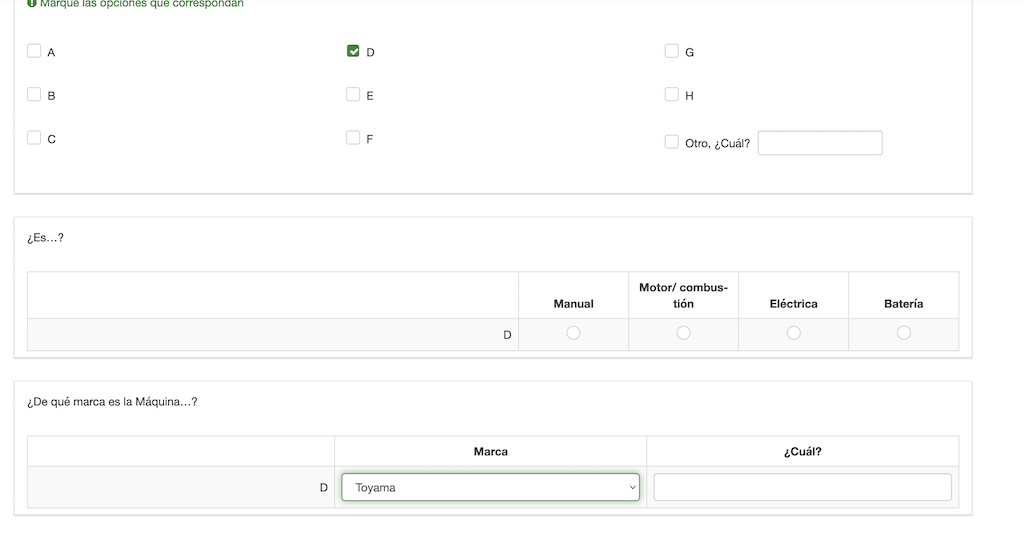Select the Eléctrica radio button for D
This screenshot has width=1024, height=537.
pyautogui.click(x=793, y=333)
